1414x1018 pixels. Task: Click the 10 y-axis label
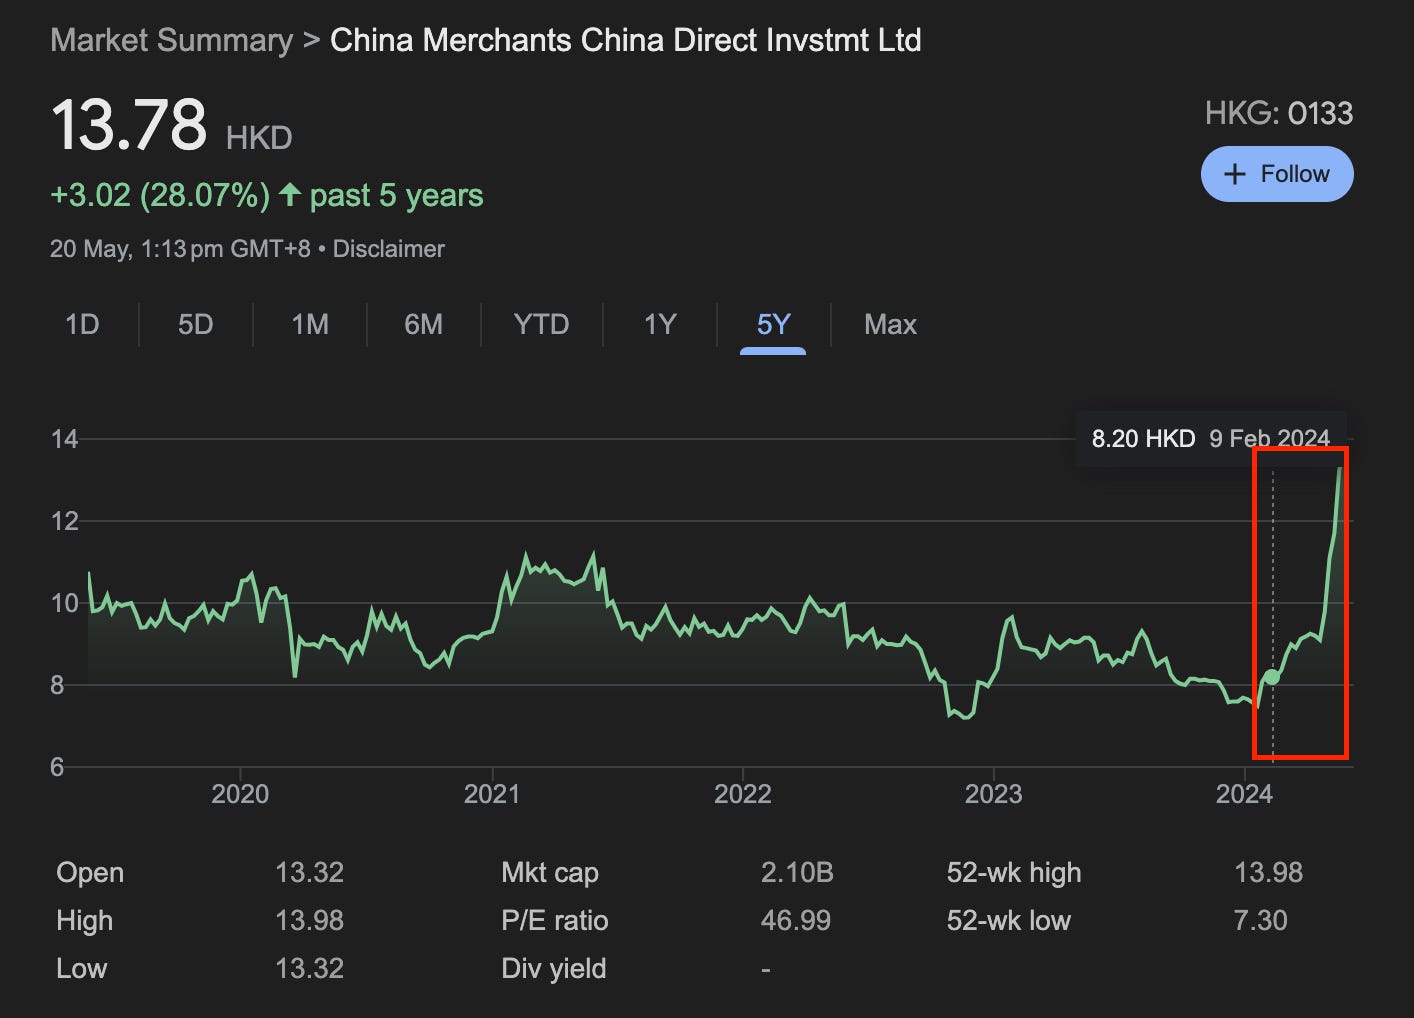coord(64,602)
